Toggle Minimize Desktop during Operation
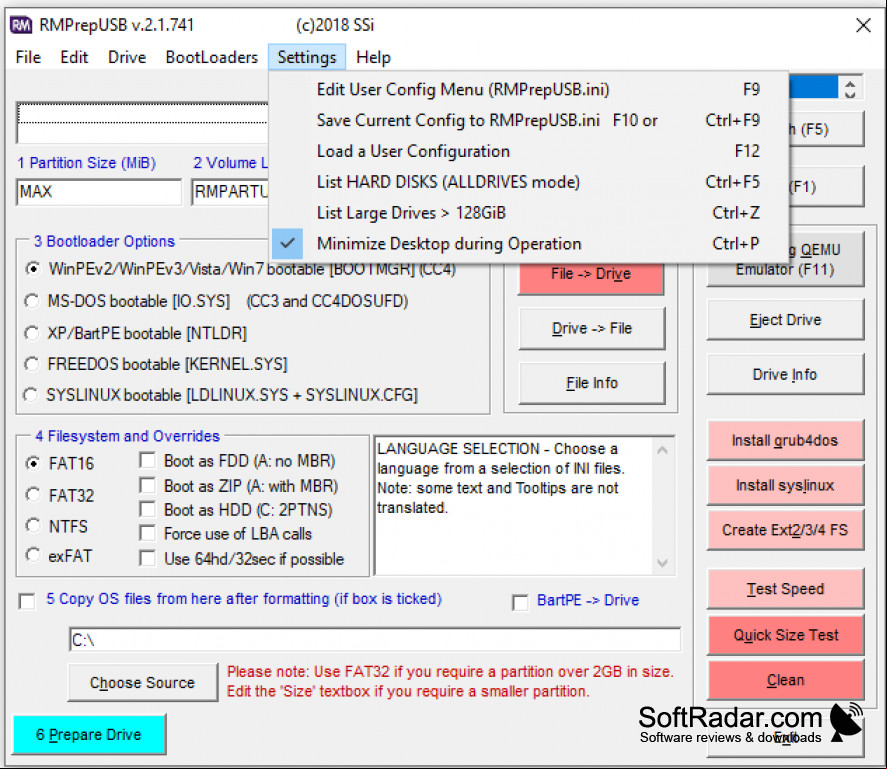Image resolution: width=887 pixels, height=769 pixels. pos(528,243)
